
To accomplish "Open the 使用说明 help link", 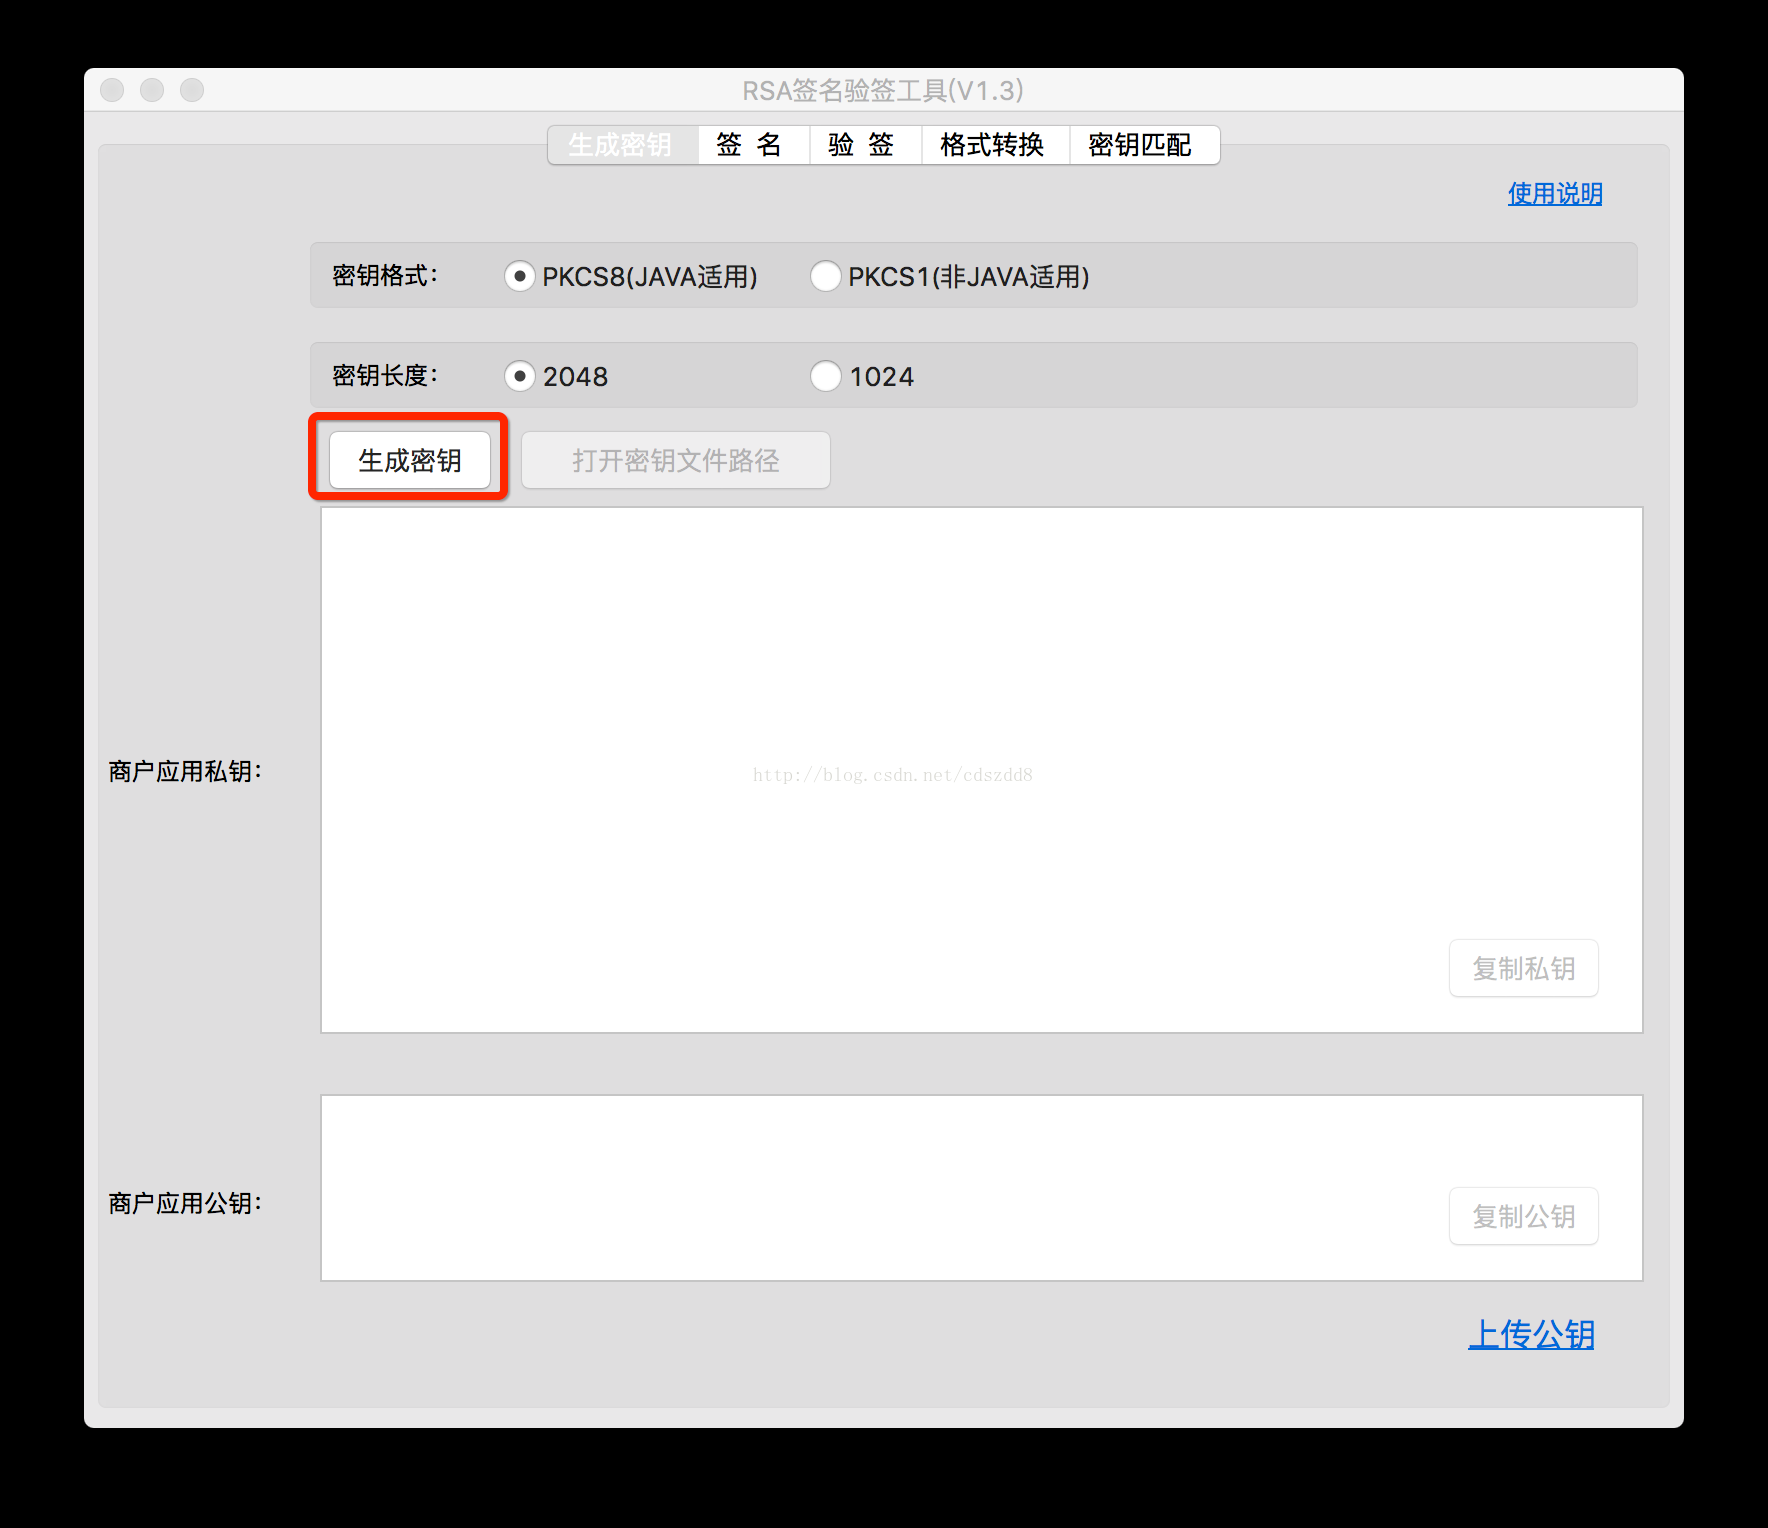I will [x=1555, y=193].
